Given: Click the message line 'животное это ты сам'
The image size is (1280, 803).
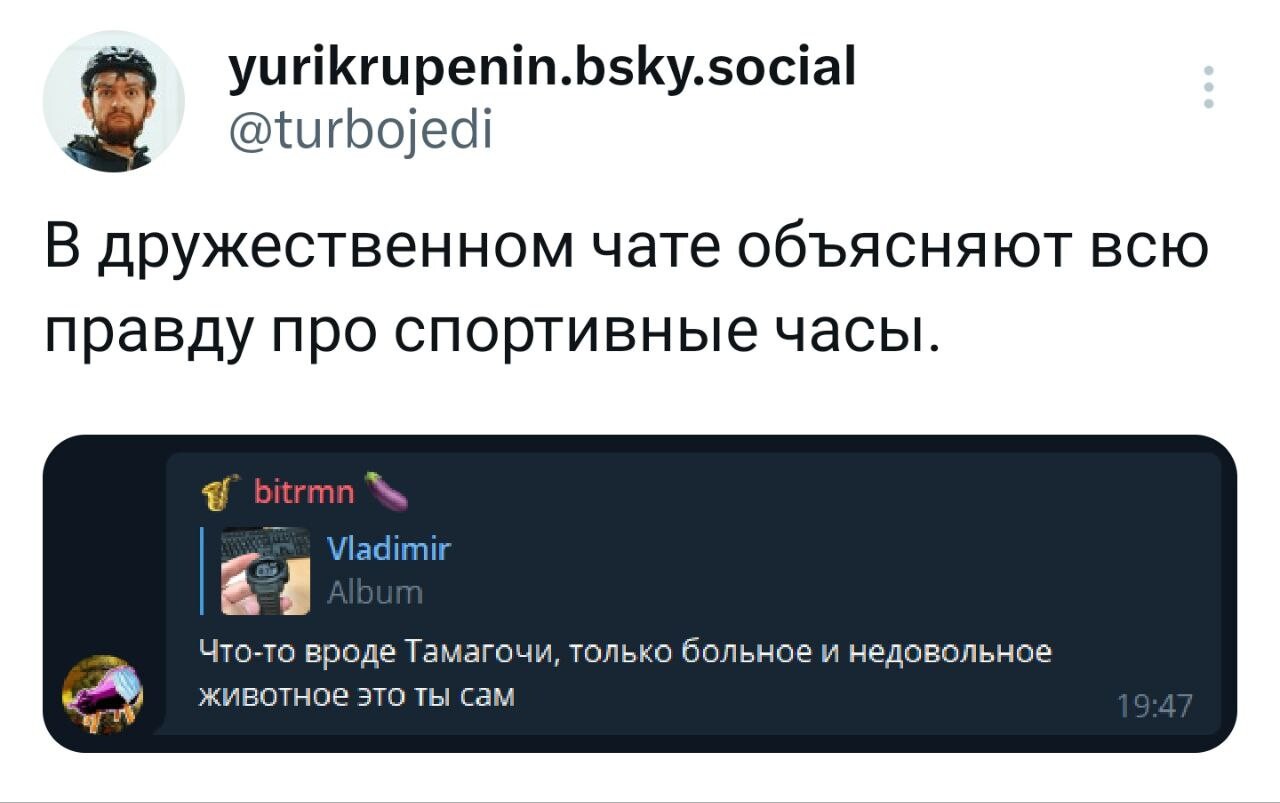Looking at the screenshot, I should click(357, 694).
